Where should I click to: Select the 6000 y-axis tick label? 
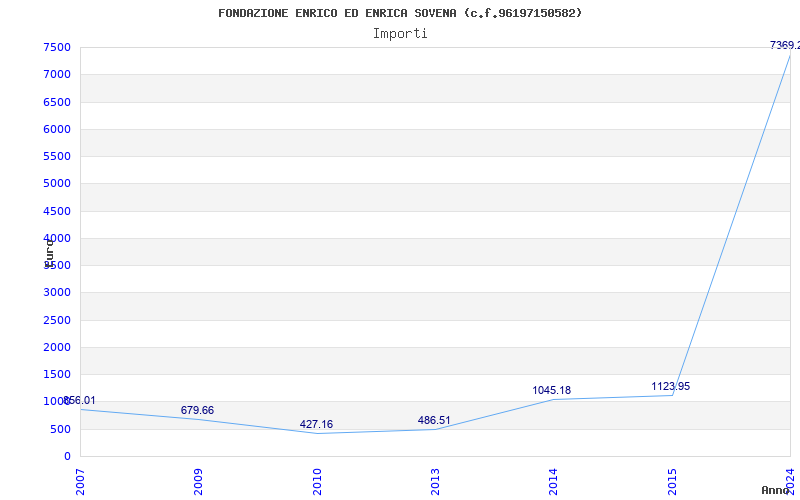(x=57, y=129)
